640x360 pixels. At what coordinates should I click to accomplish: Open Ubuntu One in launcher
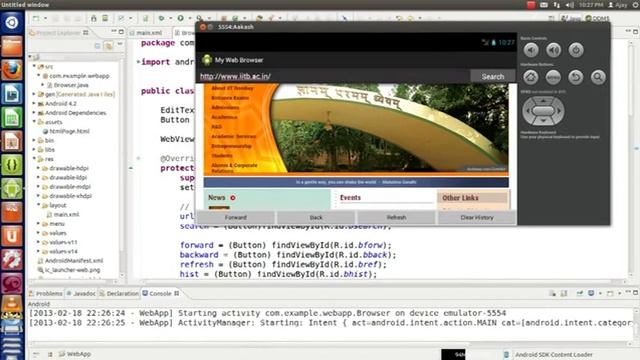[x=12, y=236]
